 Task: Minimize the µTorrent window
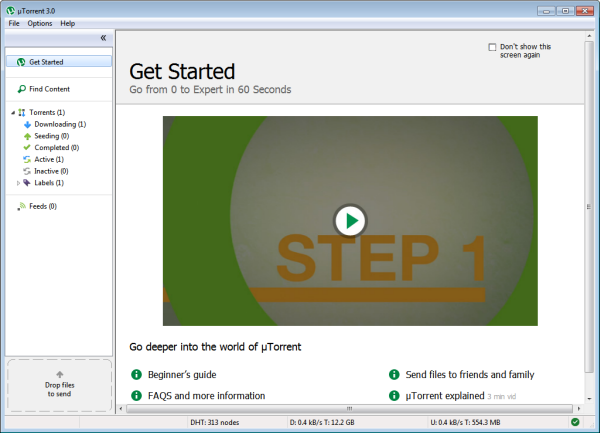coord(546,11)
